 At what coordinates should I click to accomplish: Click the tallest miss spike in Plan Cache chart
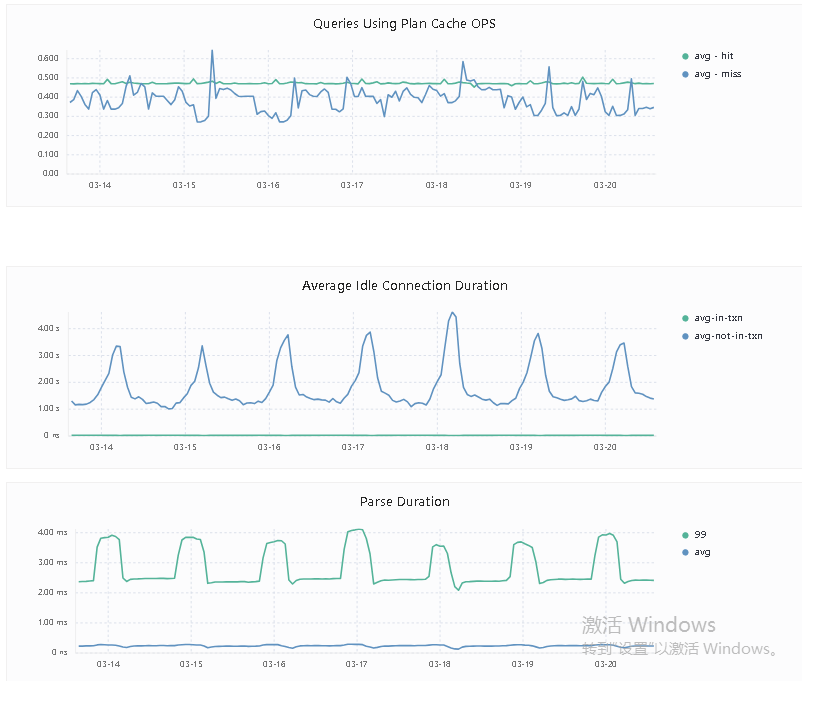click(x=212, y=51)
